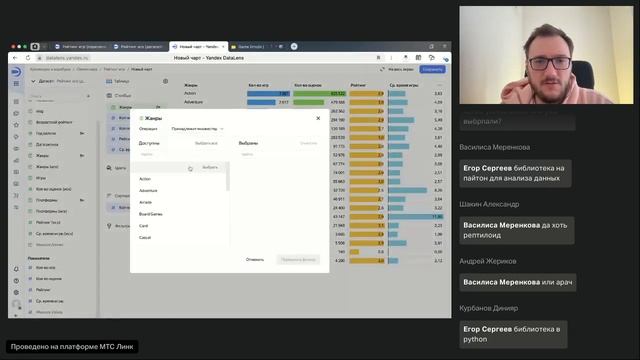Collapse the Датасет chevron
Viewport: 640px width, 360px height.
point(33,81)
